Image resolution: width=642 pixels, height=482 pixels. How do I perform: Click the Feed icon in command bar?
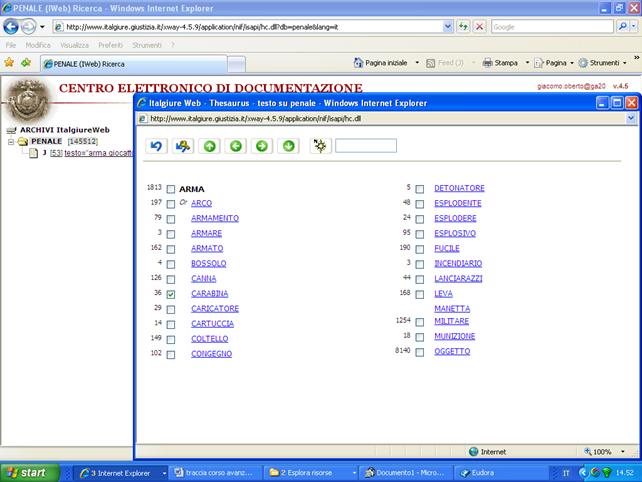(x=430, y=63)
